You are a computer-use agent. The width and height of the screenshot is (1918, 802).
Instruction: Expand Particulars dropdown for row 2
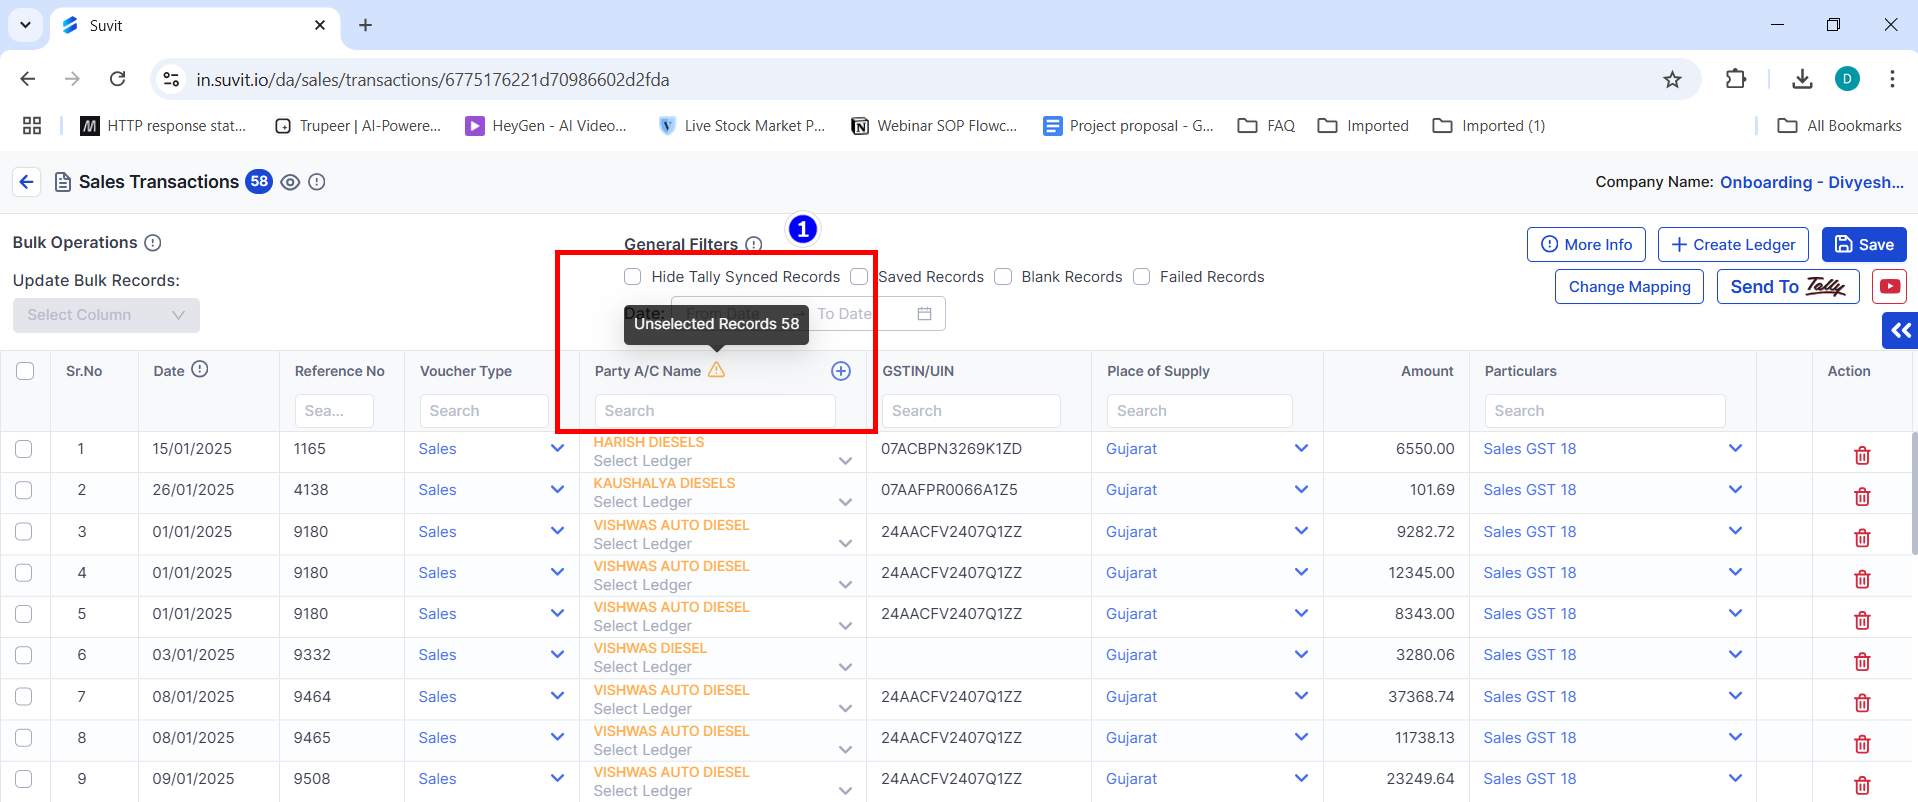coord(1735,489)
